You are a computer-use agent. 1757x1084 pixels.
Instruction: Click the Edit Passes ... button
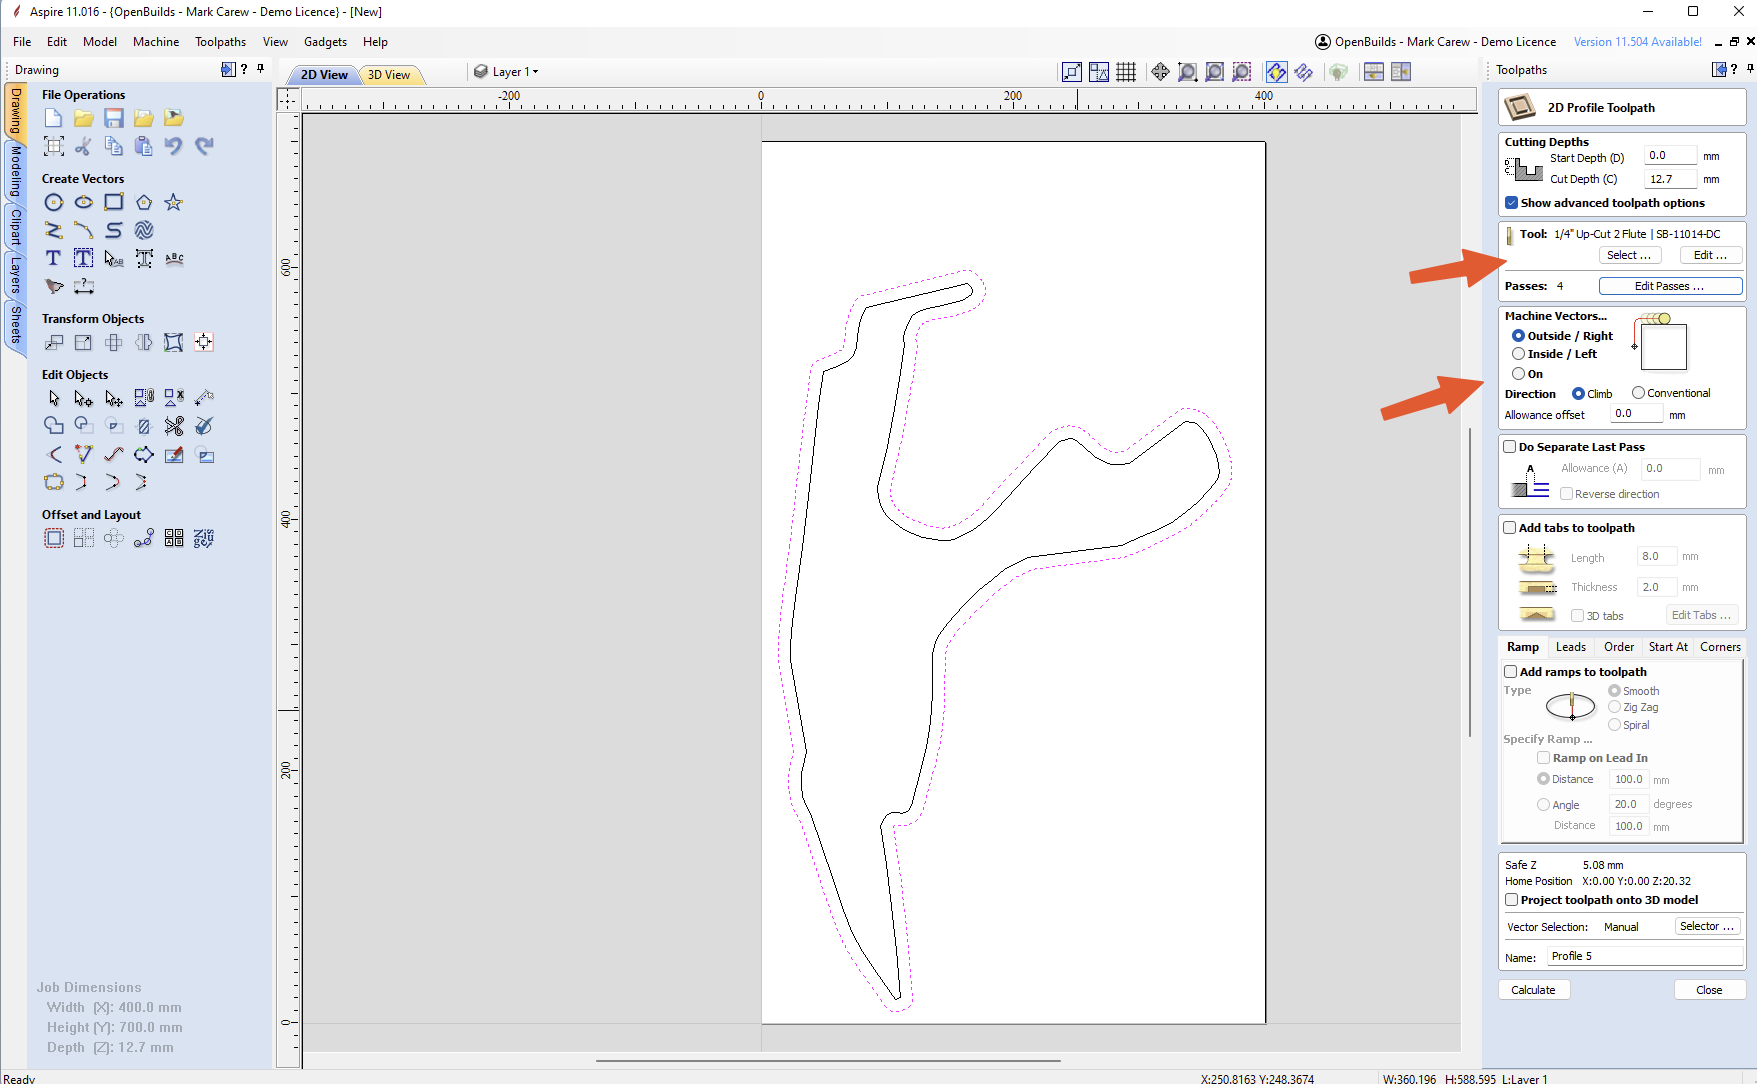click(x=1670, y=286)
